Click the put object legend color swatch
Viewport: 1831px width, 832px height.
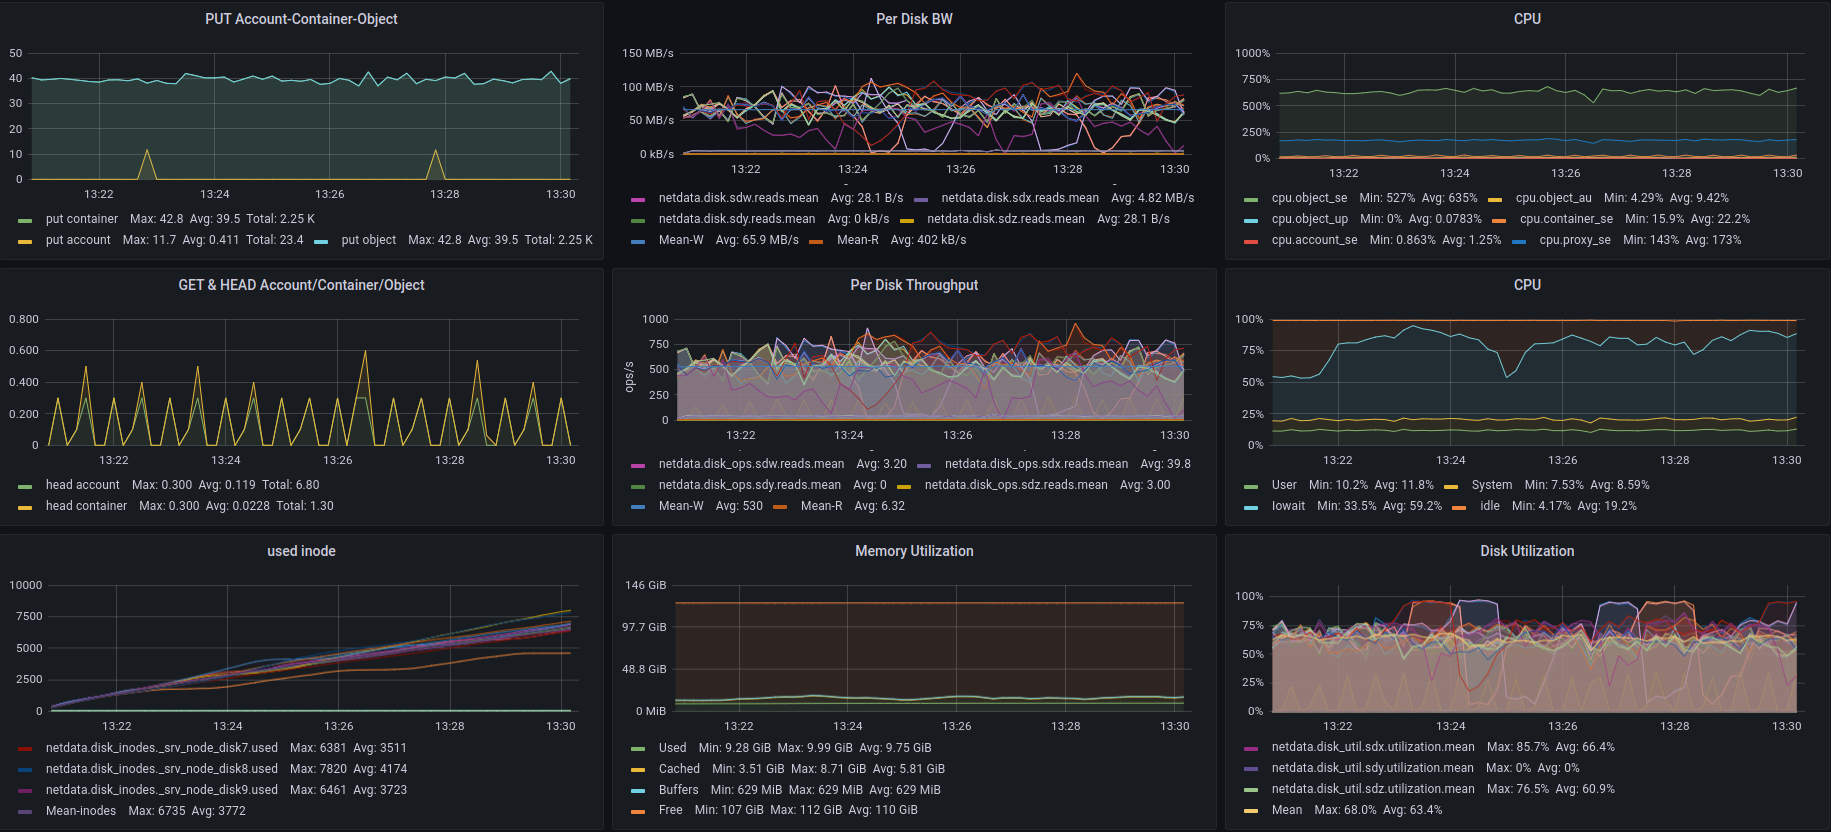point(321,241)
